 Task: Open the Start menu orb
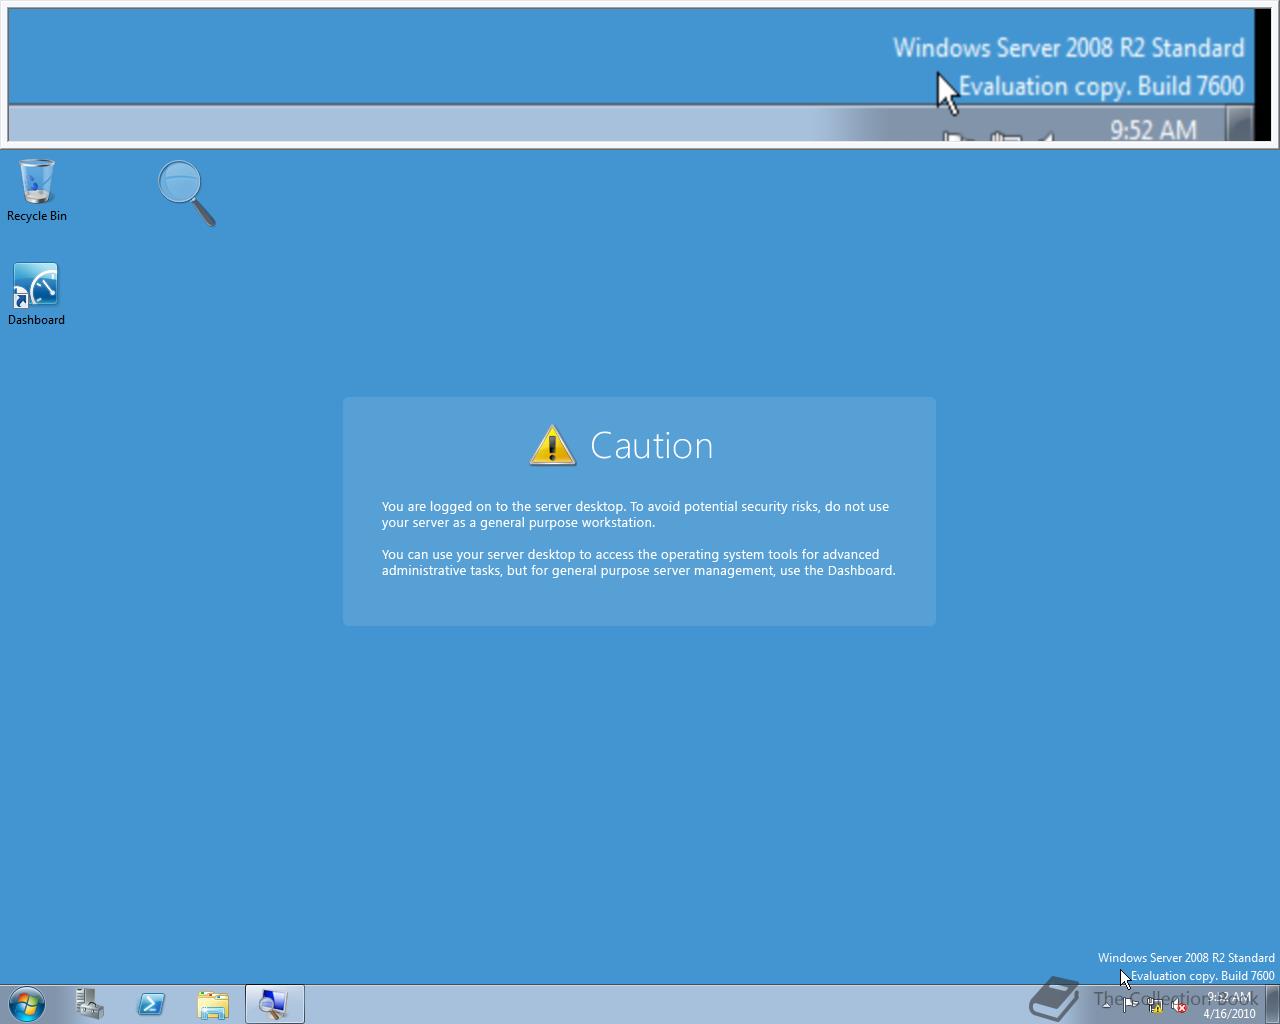pyautogui.click(x=27, y=1004)
